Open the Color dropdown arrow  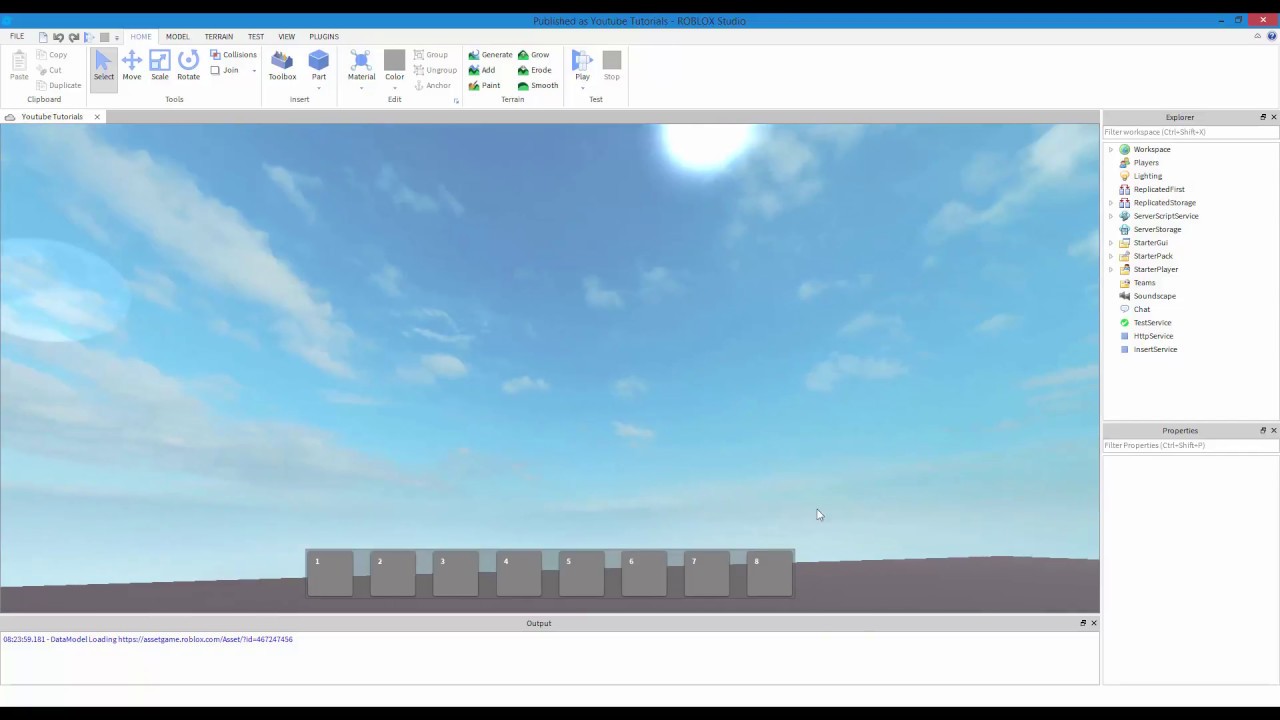[x=395, y=88]
